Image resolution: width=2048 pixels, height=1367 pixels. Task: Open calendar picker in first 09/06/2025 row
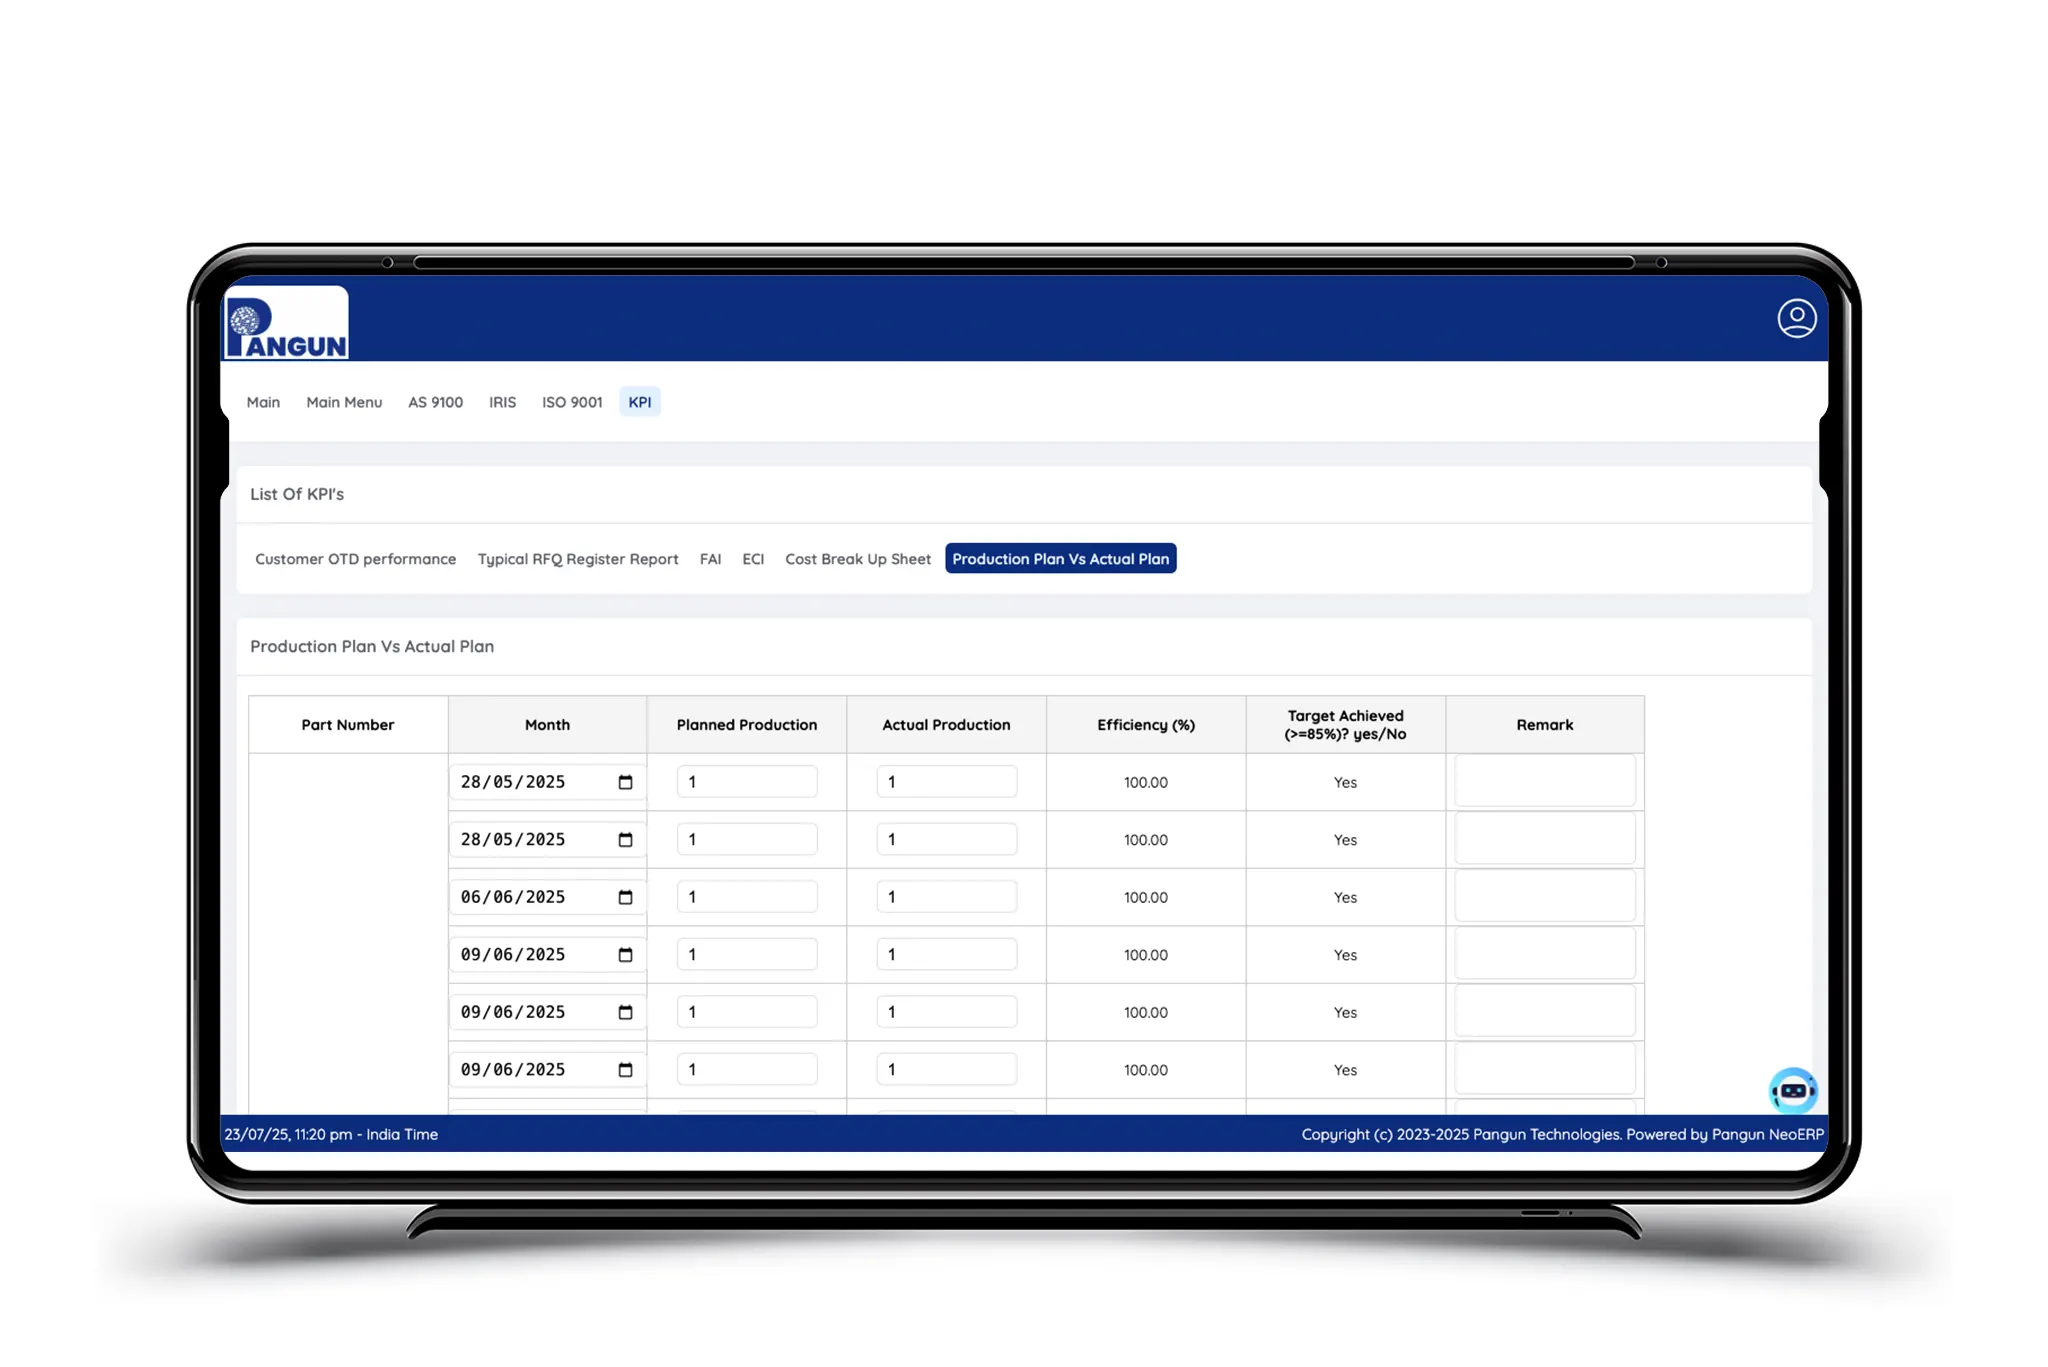[x=625, y=955]
